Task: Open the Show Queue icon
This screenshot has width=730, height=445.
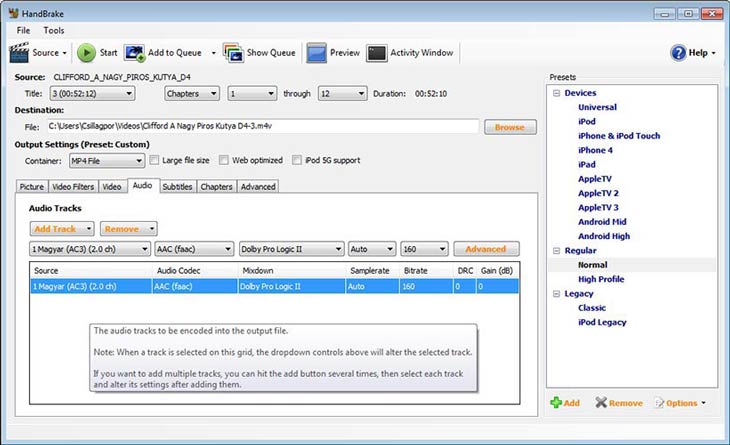Action: coord(233,52)
